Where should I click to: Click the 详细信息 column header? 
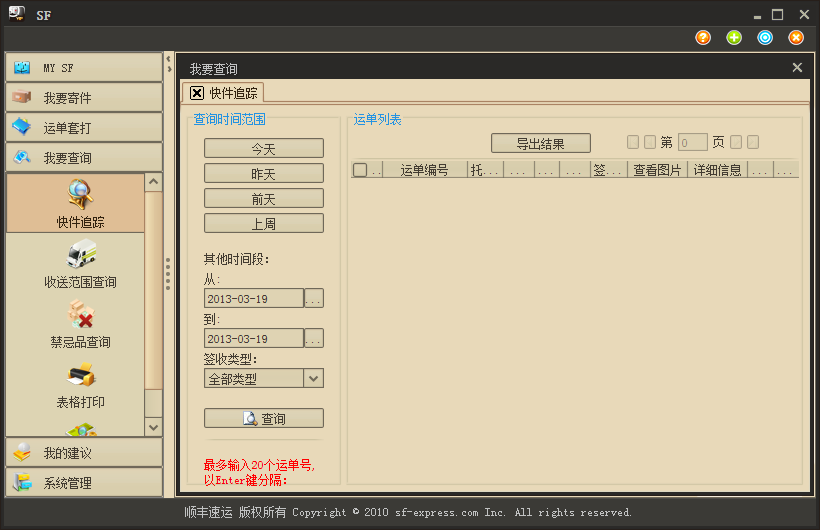[x=718, y=170]
